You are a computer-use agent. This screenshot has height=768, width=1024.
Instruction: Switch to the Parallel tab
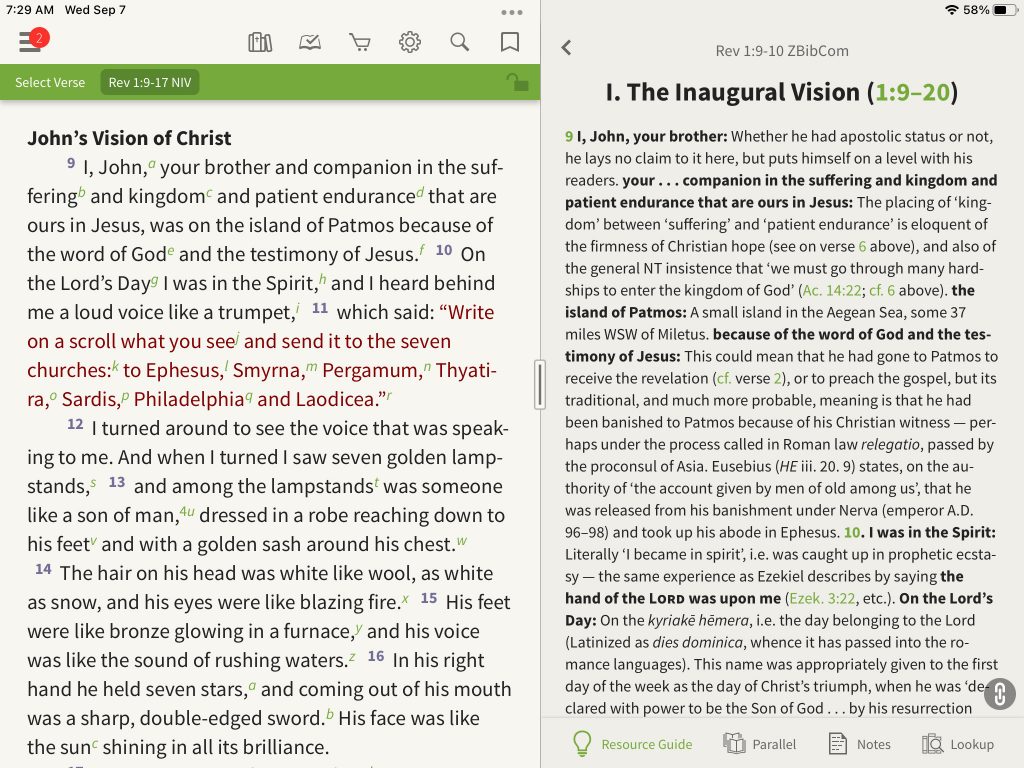coord(760,744)
